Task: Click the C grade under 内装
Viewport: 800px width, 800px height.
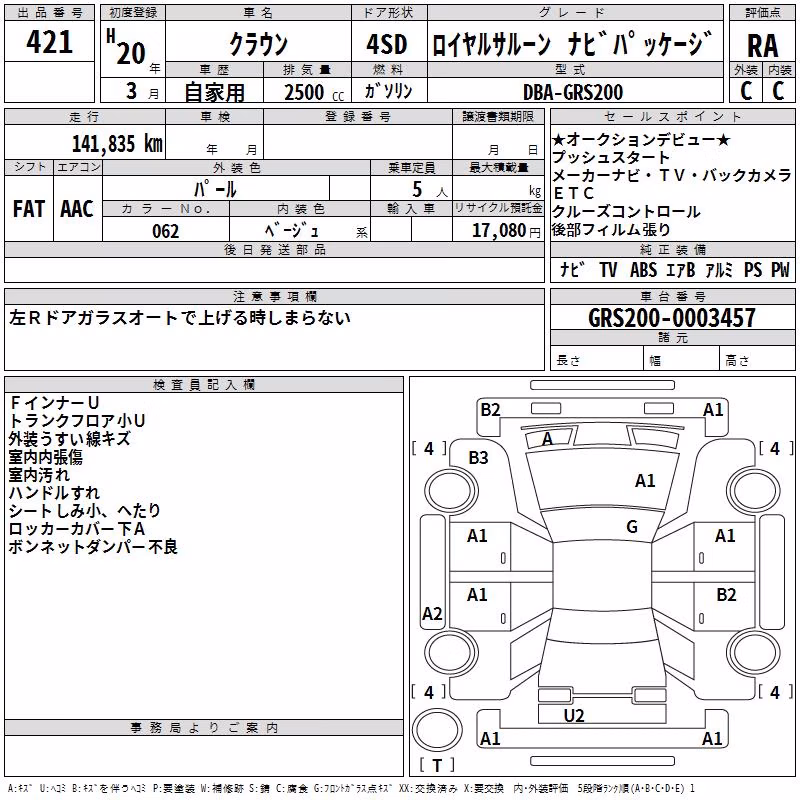Action: [778, 91]
